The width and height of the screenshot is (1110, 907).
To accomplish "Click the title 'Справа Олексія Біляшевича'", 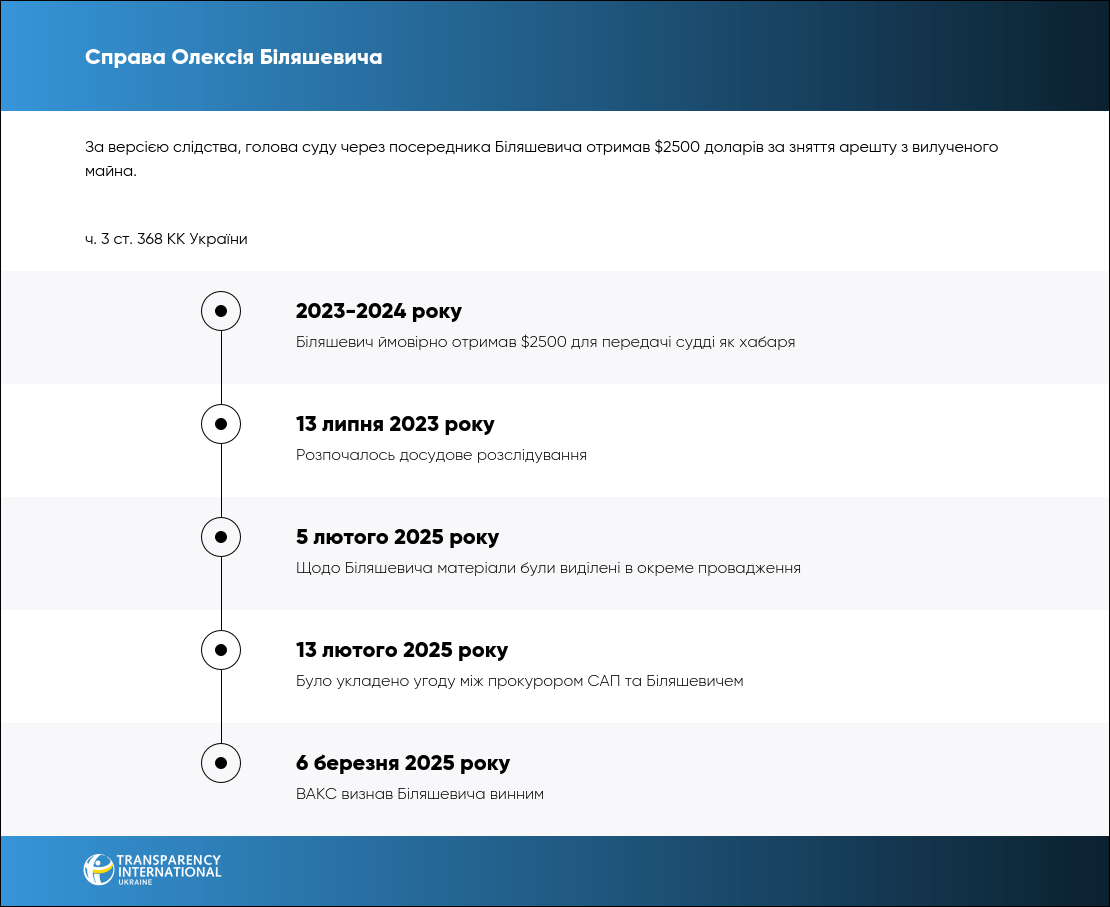I will click(234, 57).
